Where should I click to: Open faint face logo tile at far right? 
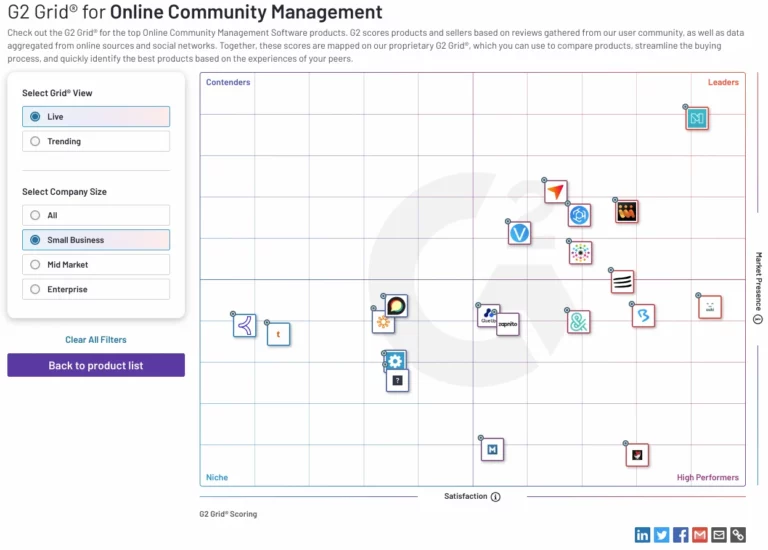click(710, 307)
